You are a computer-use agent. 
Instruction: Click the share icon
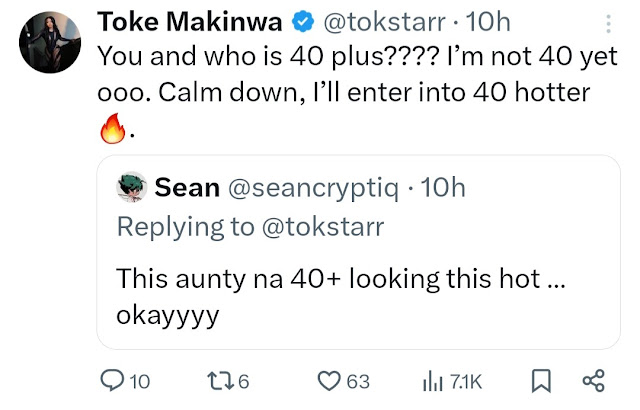click(x=593, y=381)
